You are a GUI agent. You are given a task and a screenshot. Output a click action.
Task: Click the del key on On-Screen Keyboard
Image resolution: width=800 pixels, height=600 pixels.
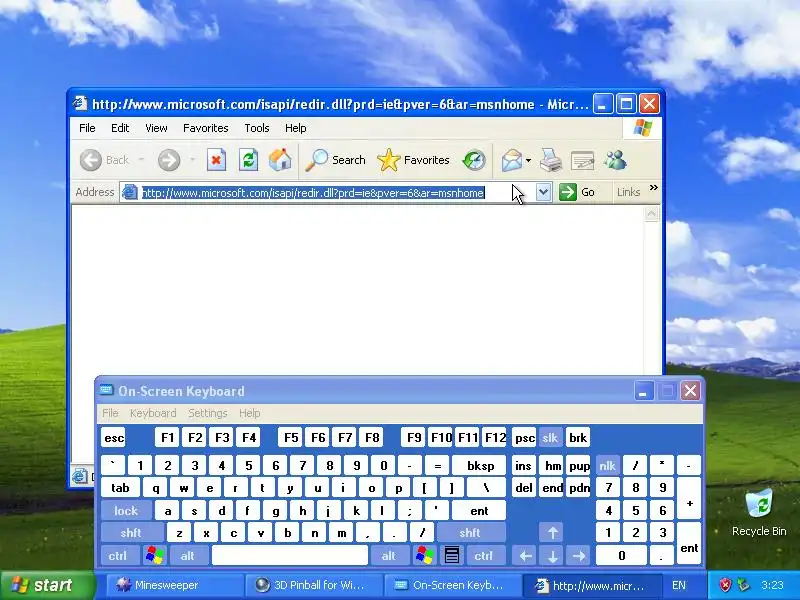(523, 488)
